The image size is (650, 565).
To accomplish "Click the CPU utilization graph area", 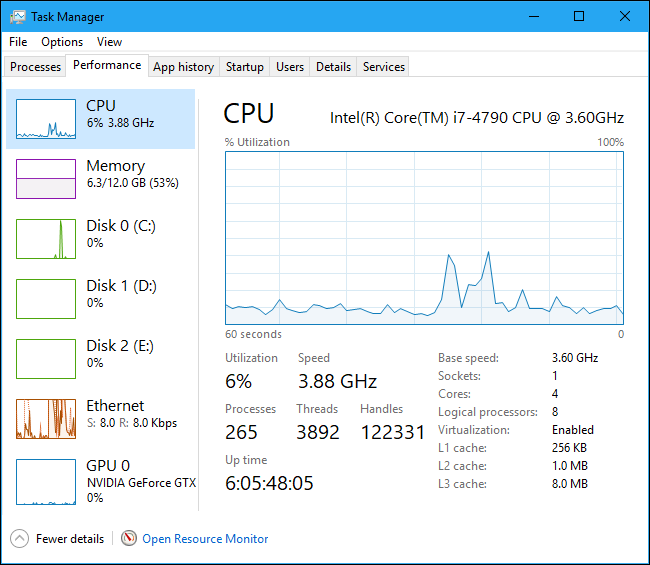I will point(424,238).
